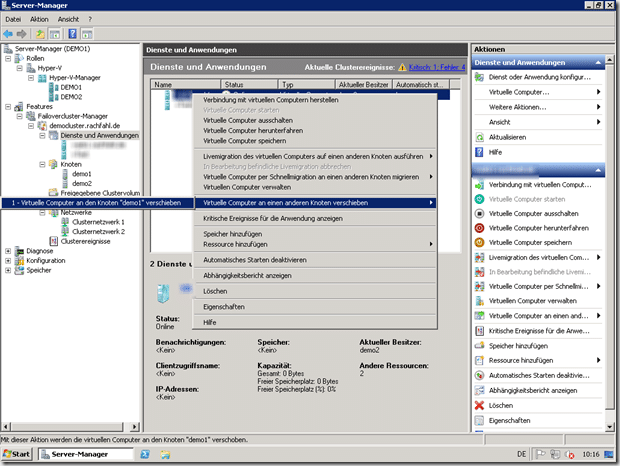Sort by the Aktueller Besitzer column header
Image resolution: width=620 pixels, height=466 pixels.
(363, 85)
